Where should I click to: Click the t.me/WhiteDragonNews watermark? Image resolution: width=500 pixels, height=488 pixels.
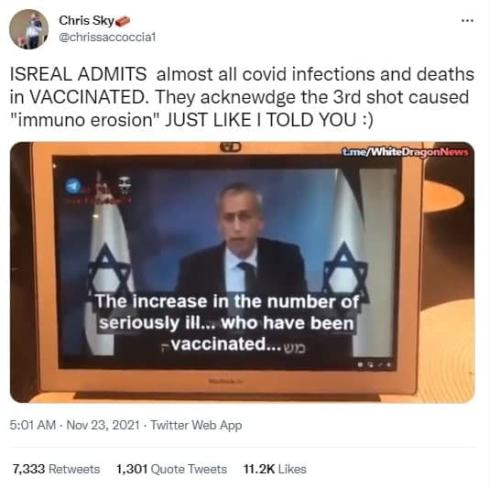(405, 152)
